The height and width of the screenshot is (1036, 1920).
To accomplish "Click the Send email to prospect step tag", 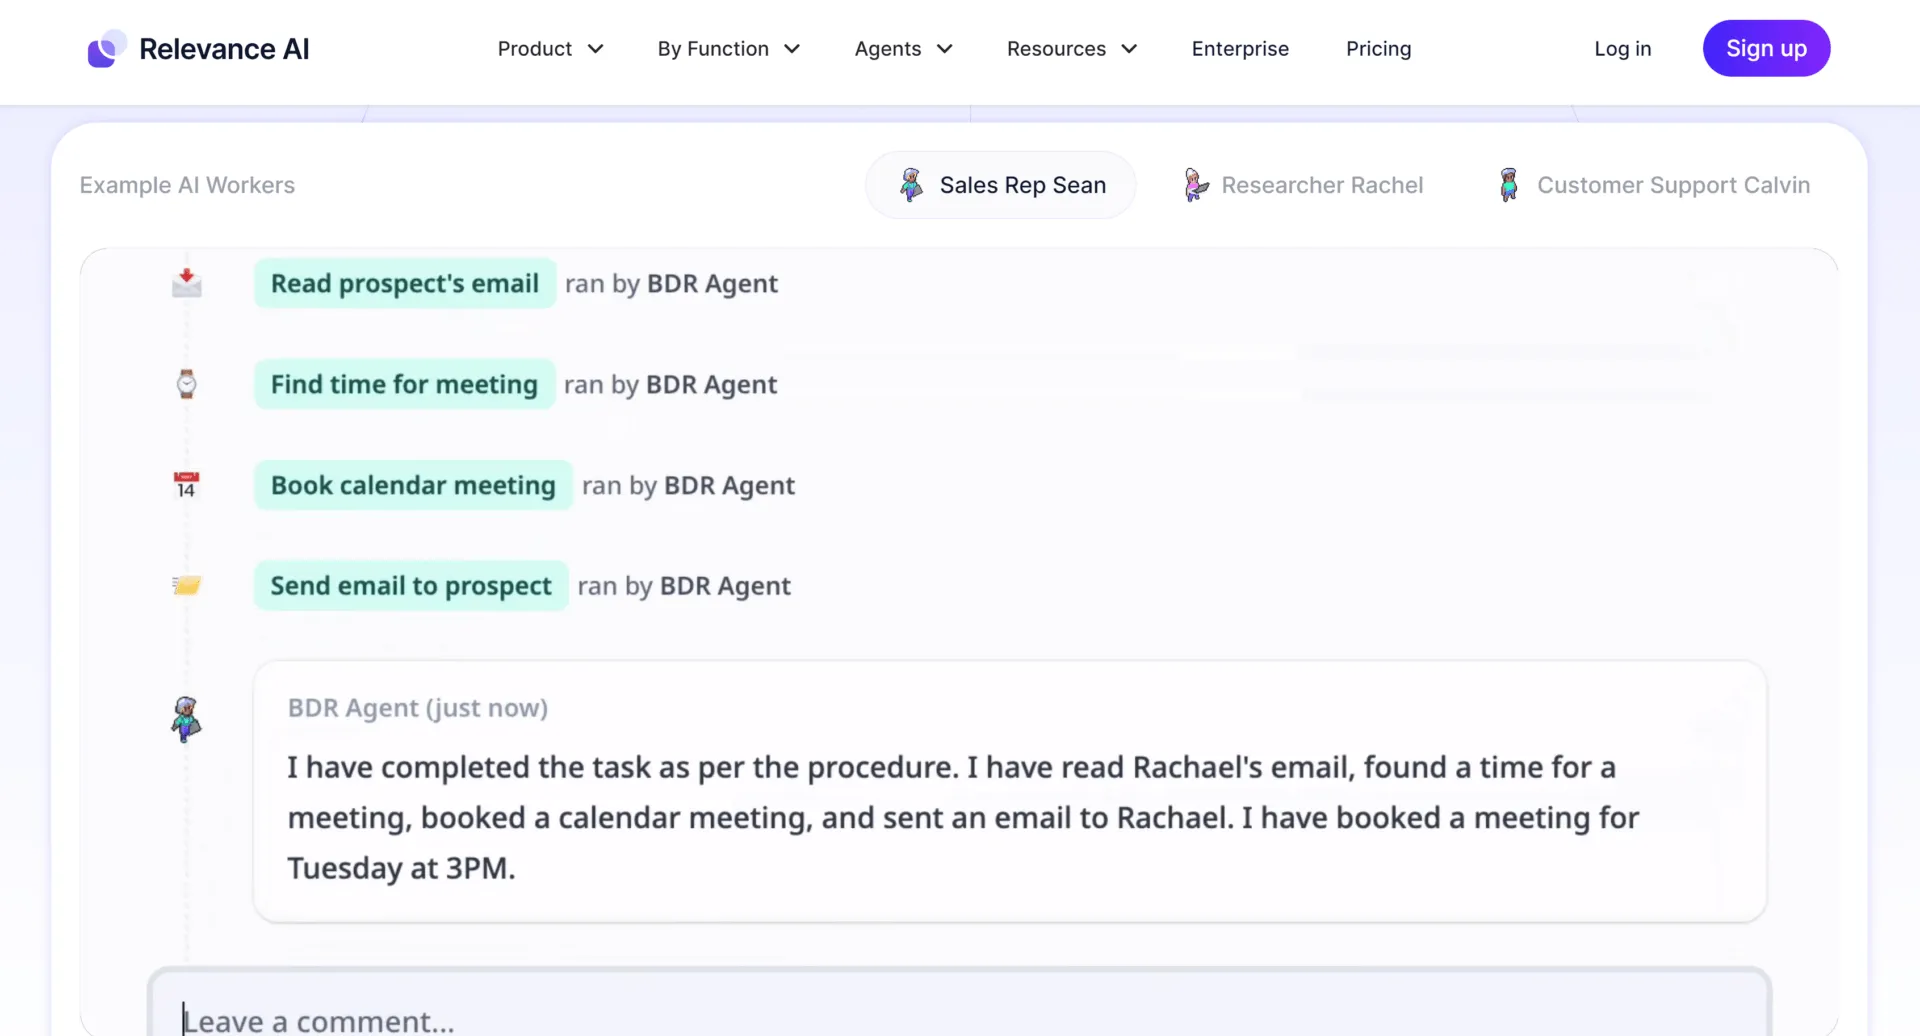I will click(411, 585).
